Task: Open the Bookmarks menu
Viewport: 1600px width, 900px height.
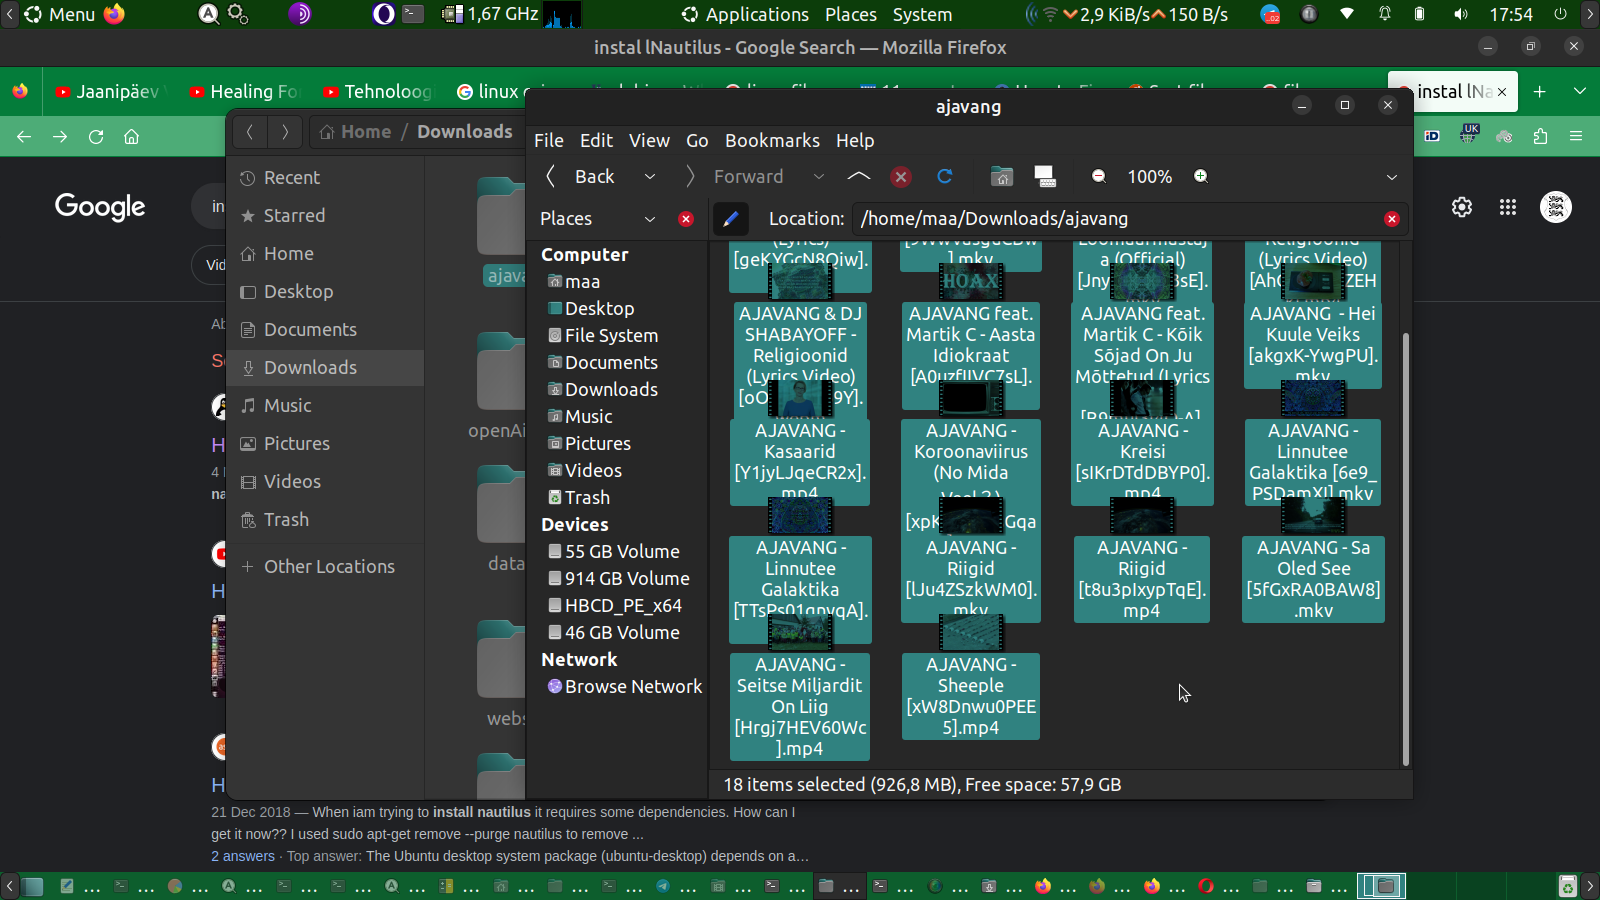Action: pos(771,141)
